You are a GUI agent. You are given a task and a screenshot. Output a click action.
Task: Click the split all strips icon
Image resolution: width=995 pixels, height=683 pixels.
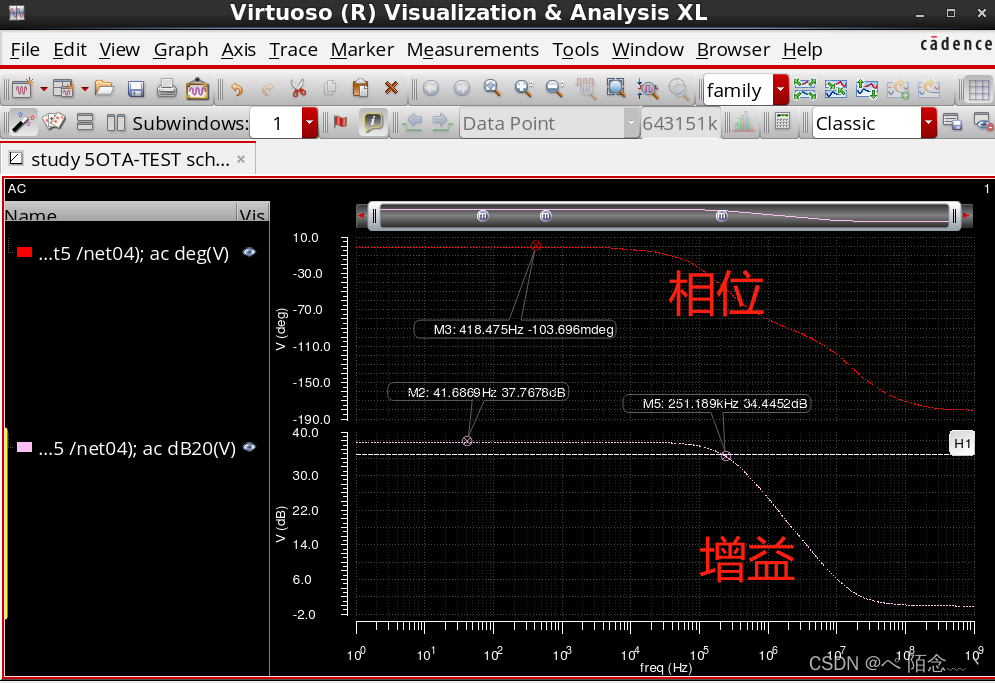(x=805, y=89)
